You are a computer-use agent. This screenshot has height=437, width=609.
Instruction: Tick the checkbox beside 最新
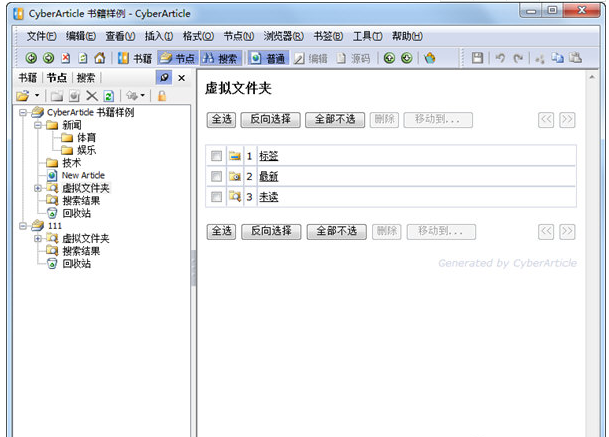216,177
